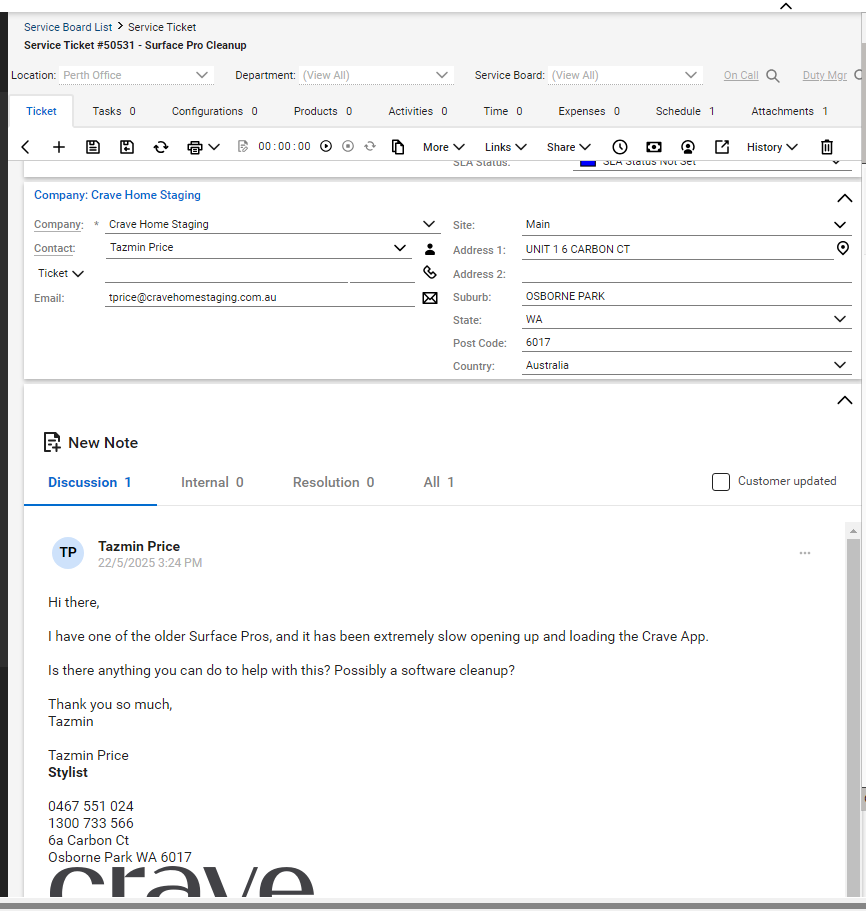Collapse the notes section chevron
Screen dimensions: 866x911
click(845, 400)
